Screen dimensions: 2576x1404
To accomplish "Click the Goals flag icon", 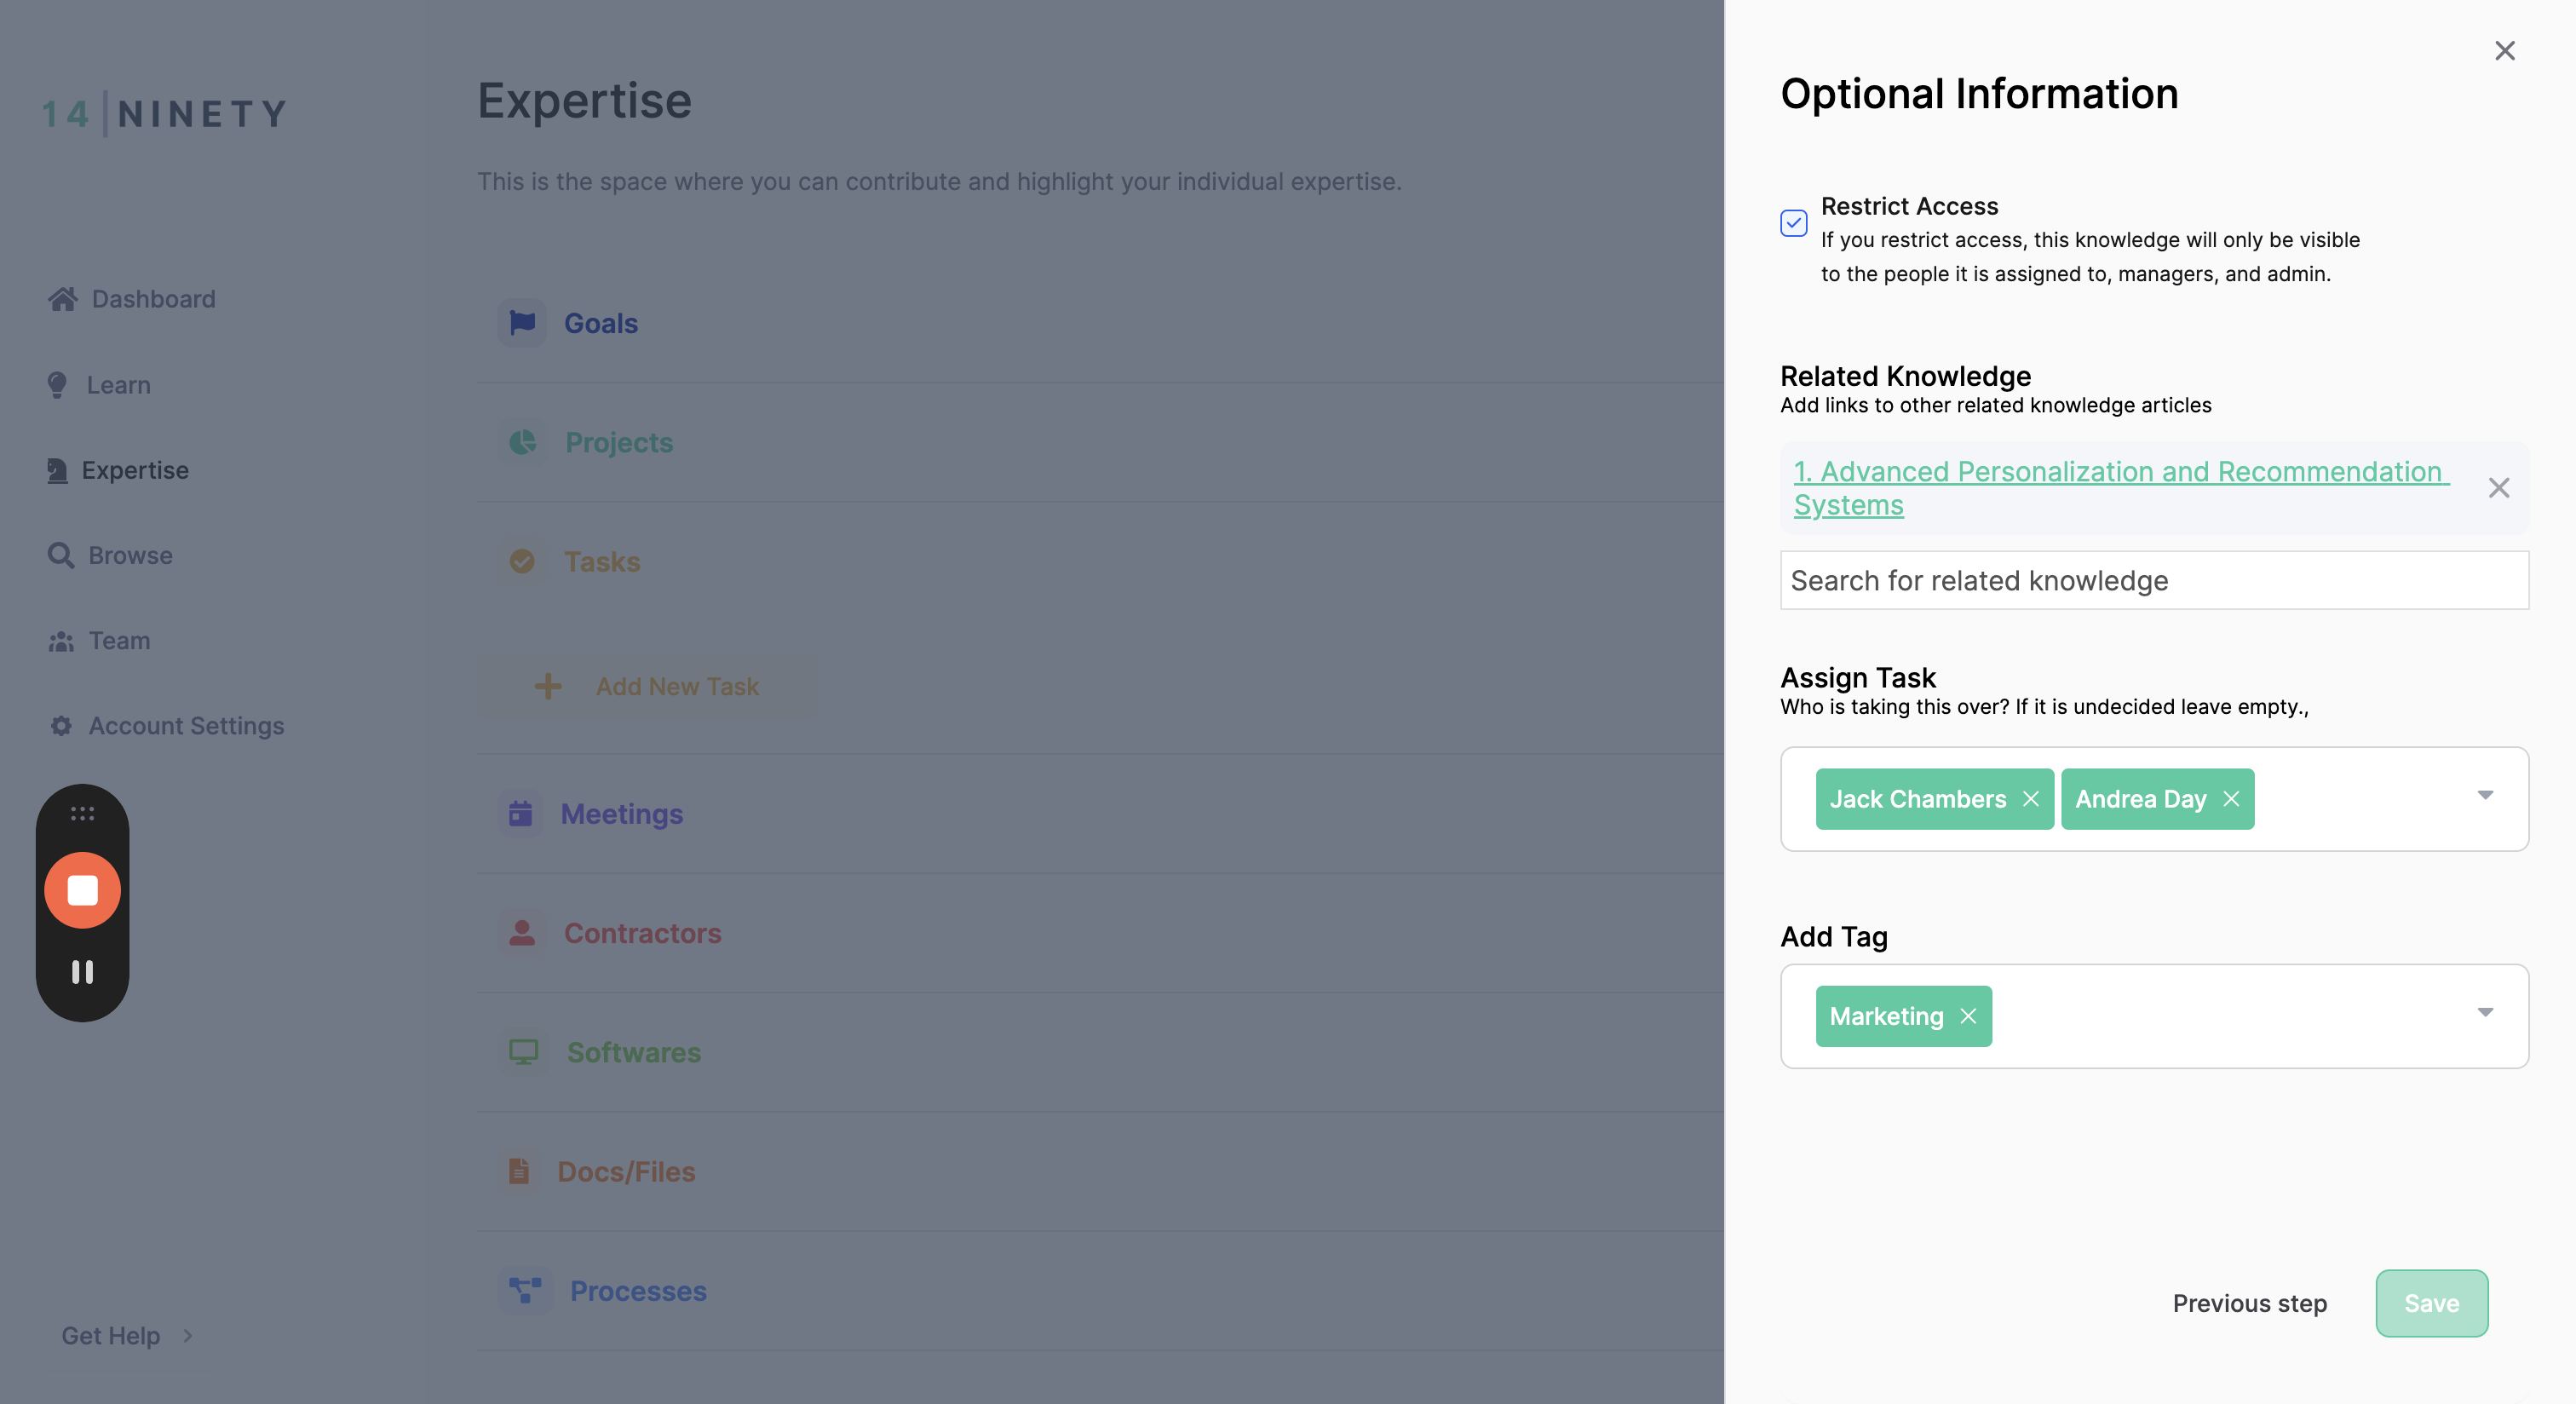I will coord(522,323).
